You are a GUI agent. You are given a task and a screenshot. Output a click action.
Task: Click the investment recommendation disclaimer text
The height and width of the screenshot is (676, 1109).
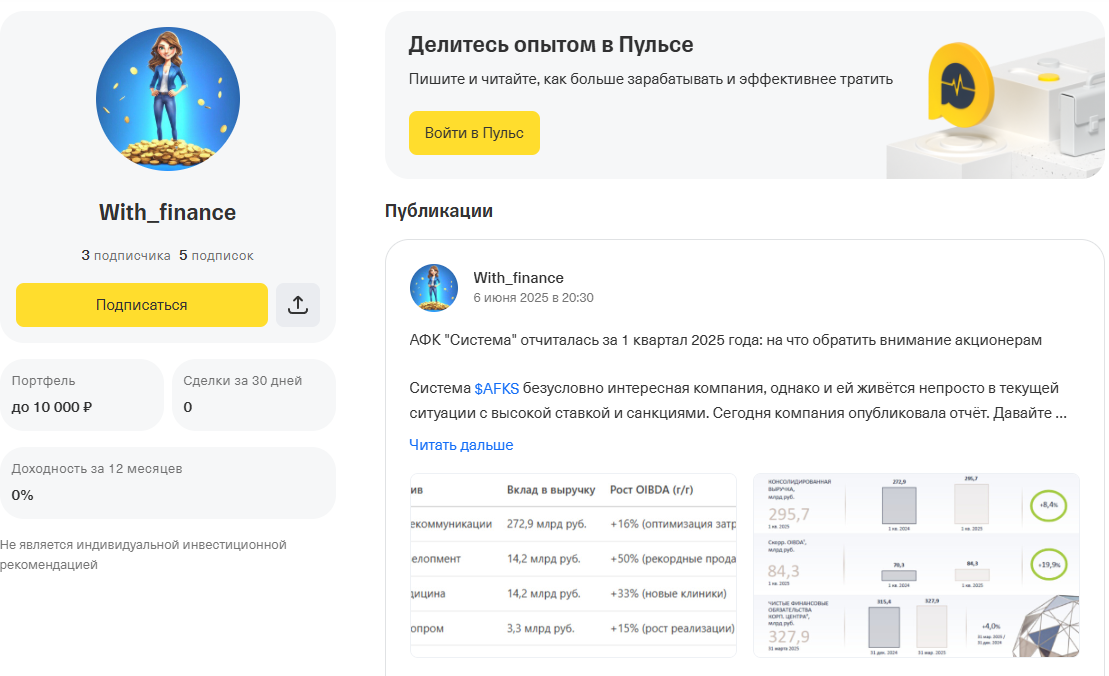point(144,554)
